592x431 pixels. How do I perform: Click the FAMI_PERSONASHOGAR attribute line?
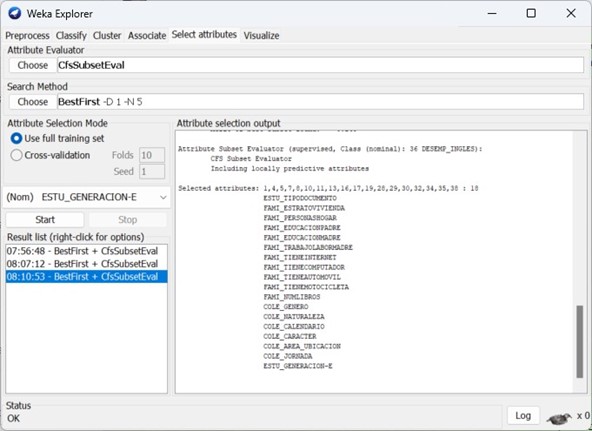point(300,218)
